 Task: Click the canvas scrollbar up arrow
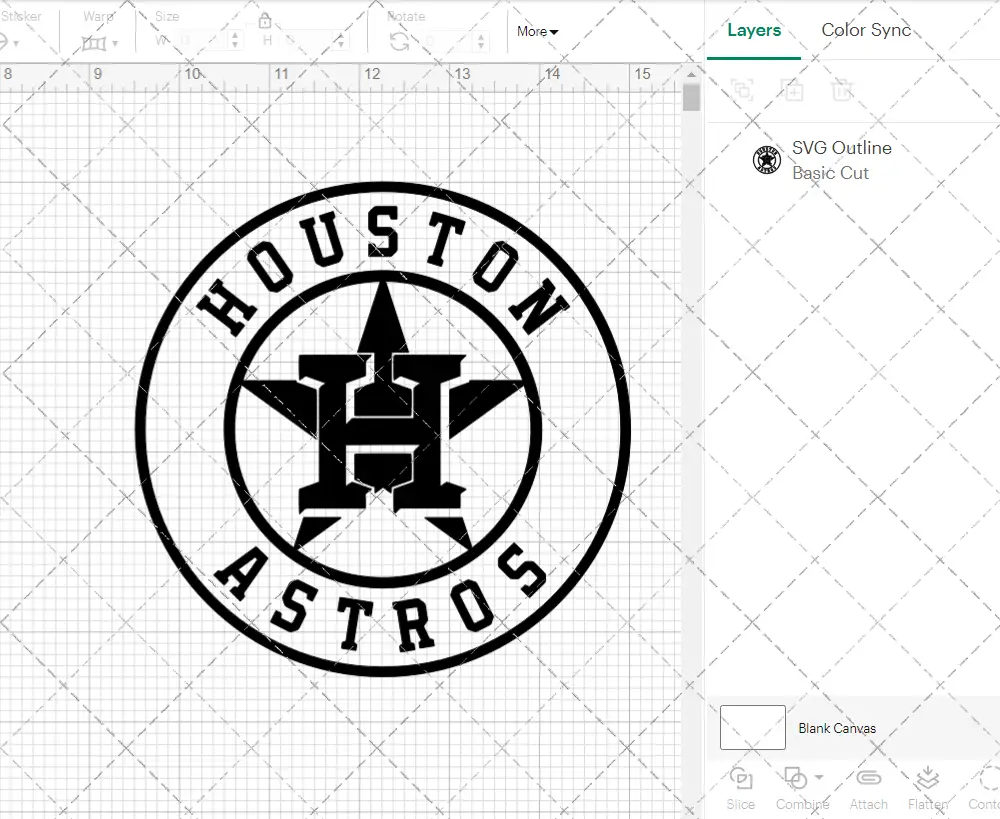(691, 75)
